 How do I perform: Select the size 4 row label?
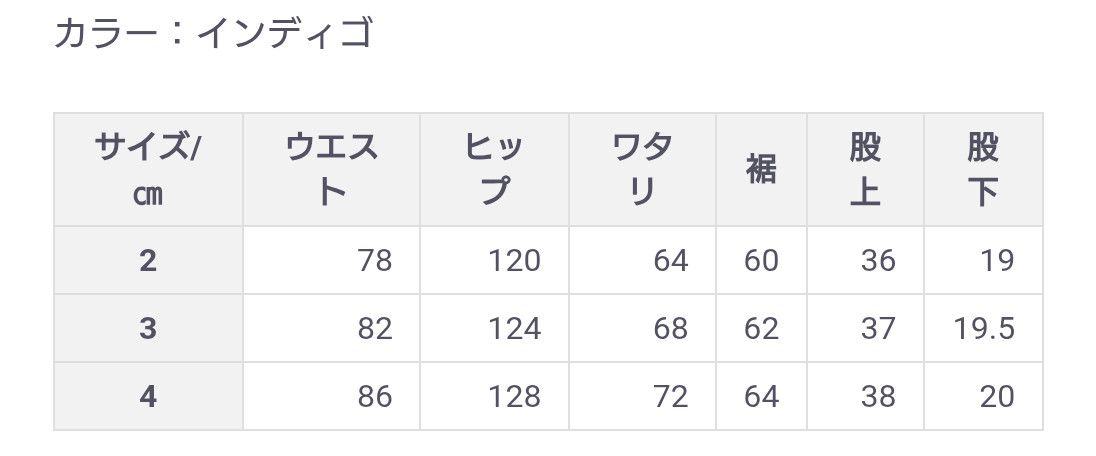click(x=148, y=396)
